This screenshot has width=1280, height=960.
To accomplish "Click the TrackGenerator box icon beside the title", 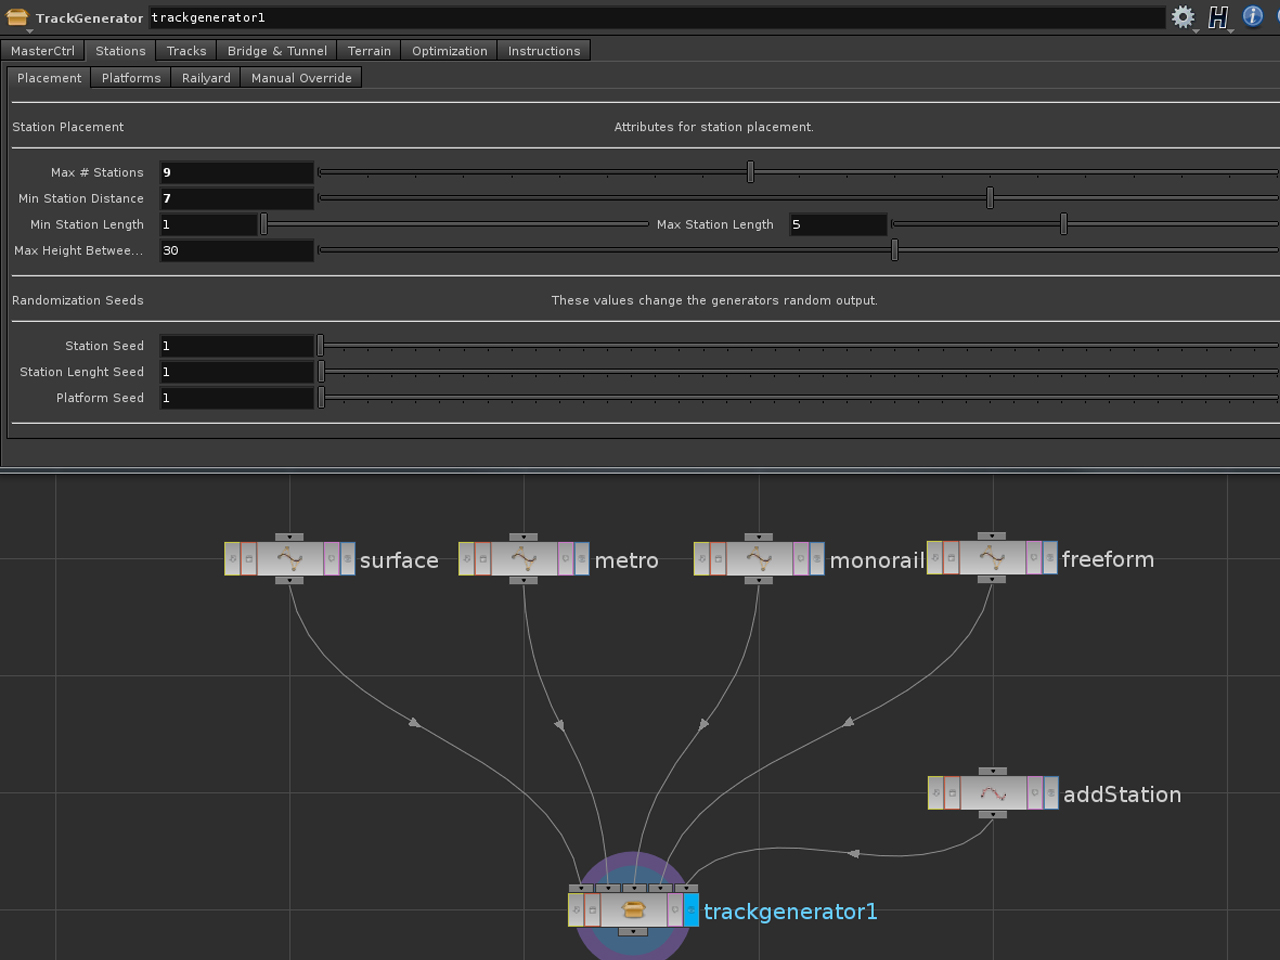I will [16, 17].
